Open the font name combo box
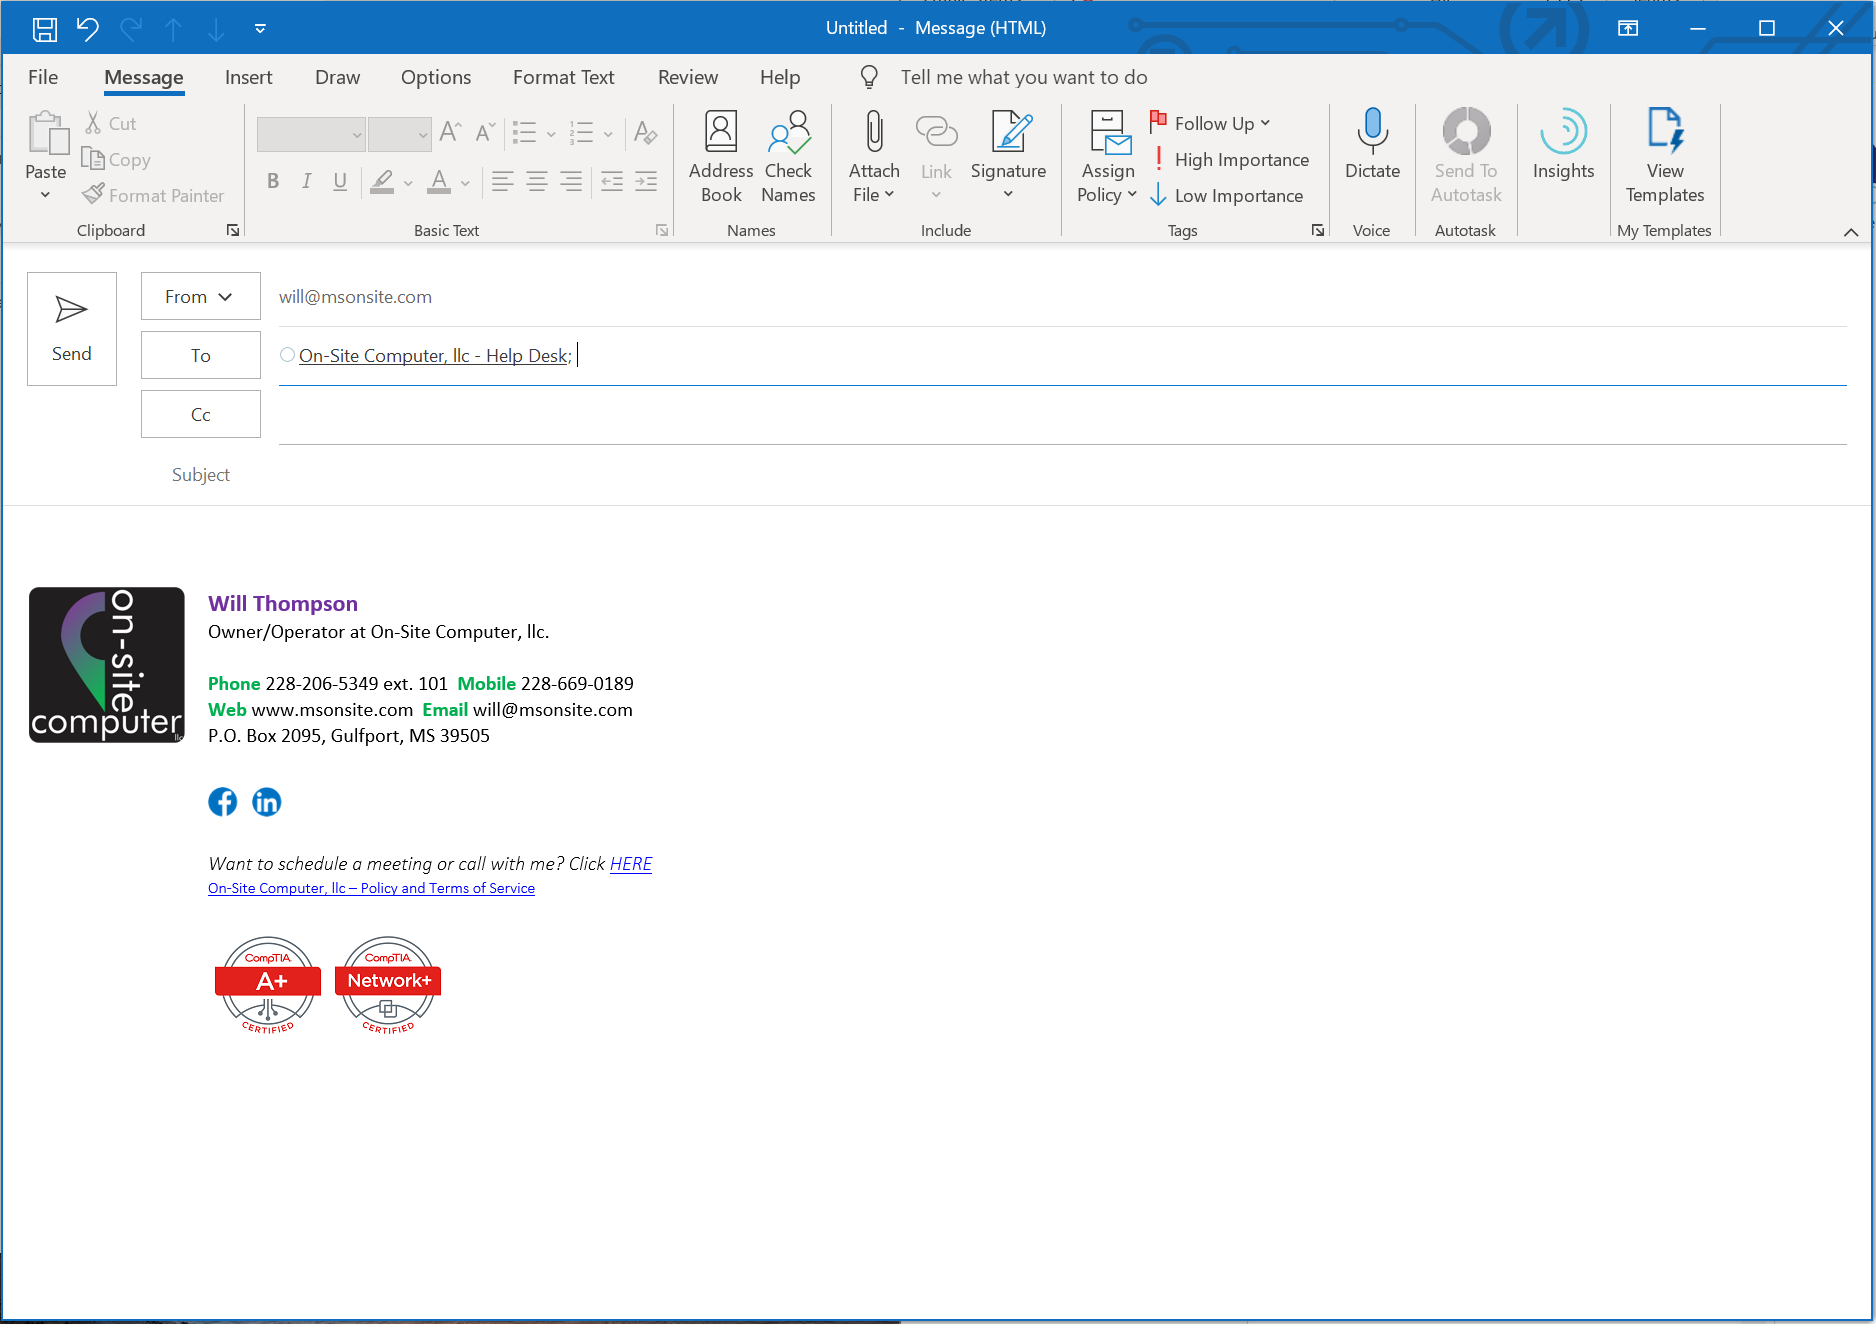Screen dimensions: 1876x1324 coord(311,134)
